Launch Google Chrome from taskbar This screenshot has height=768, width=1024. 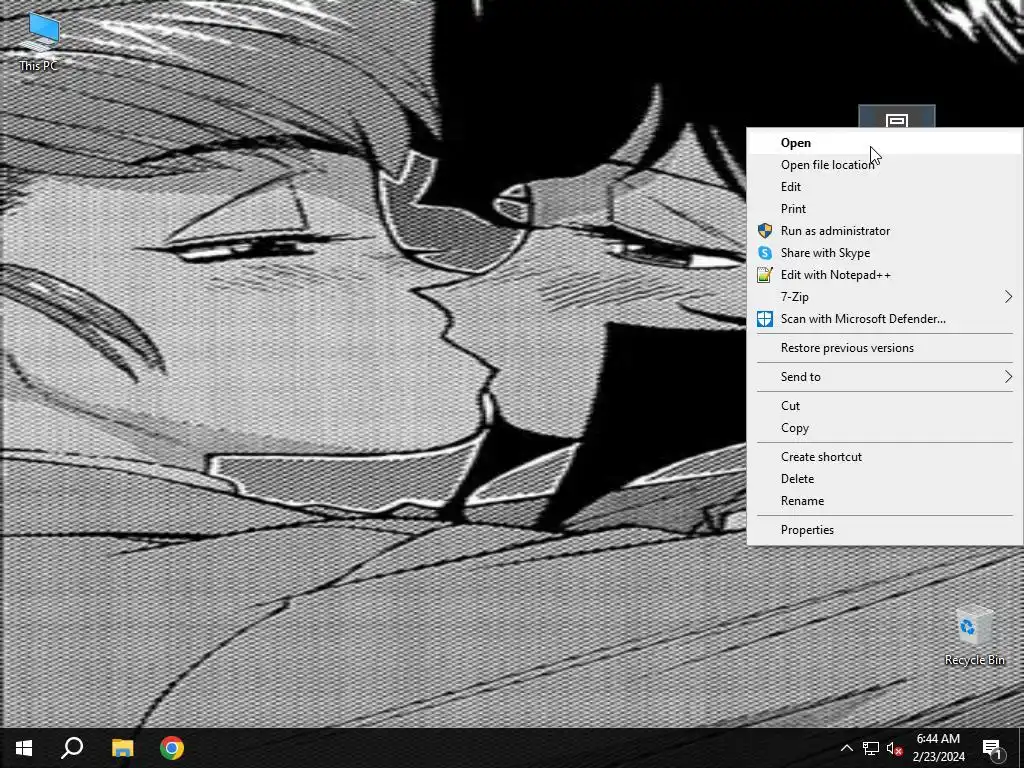pos(172,748)
